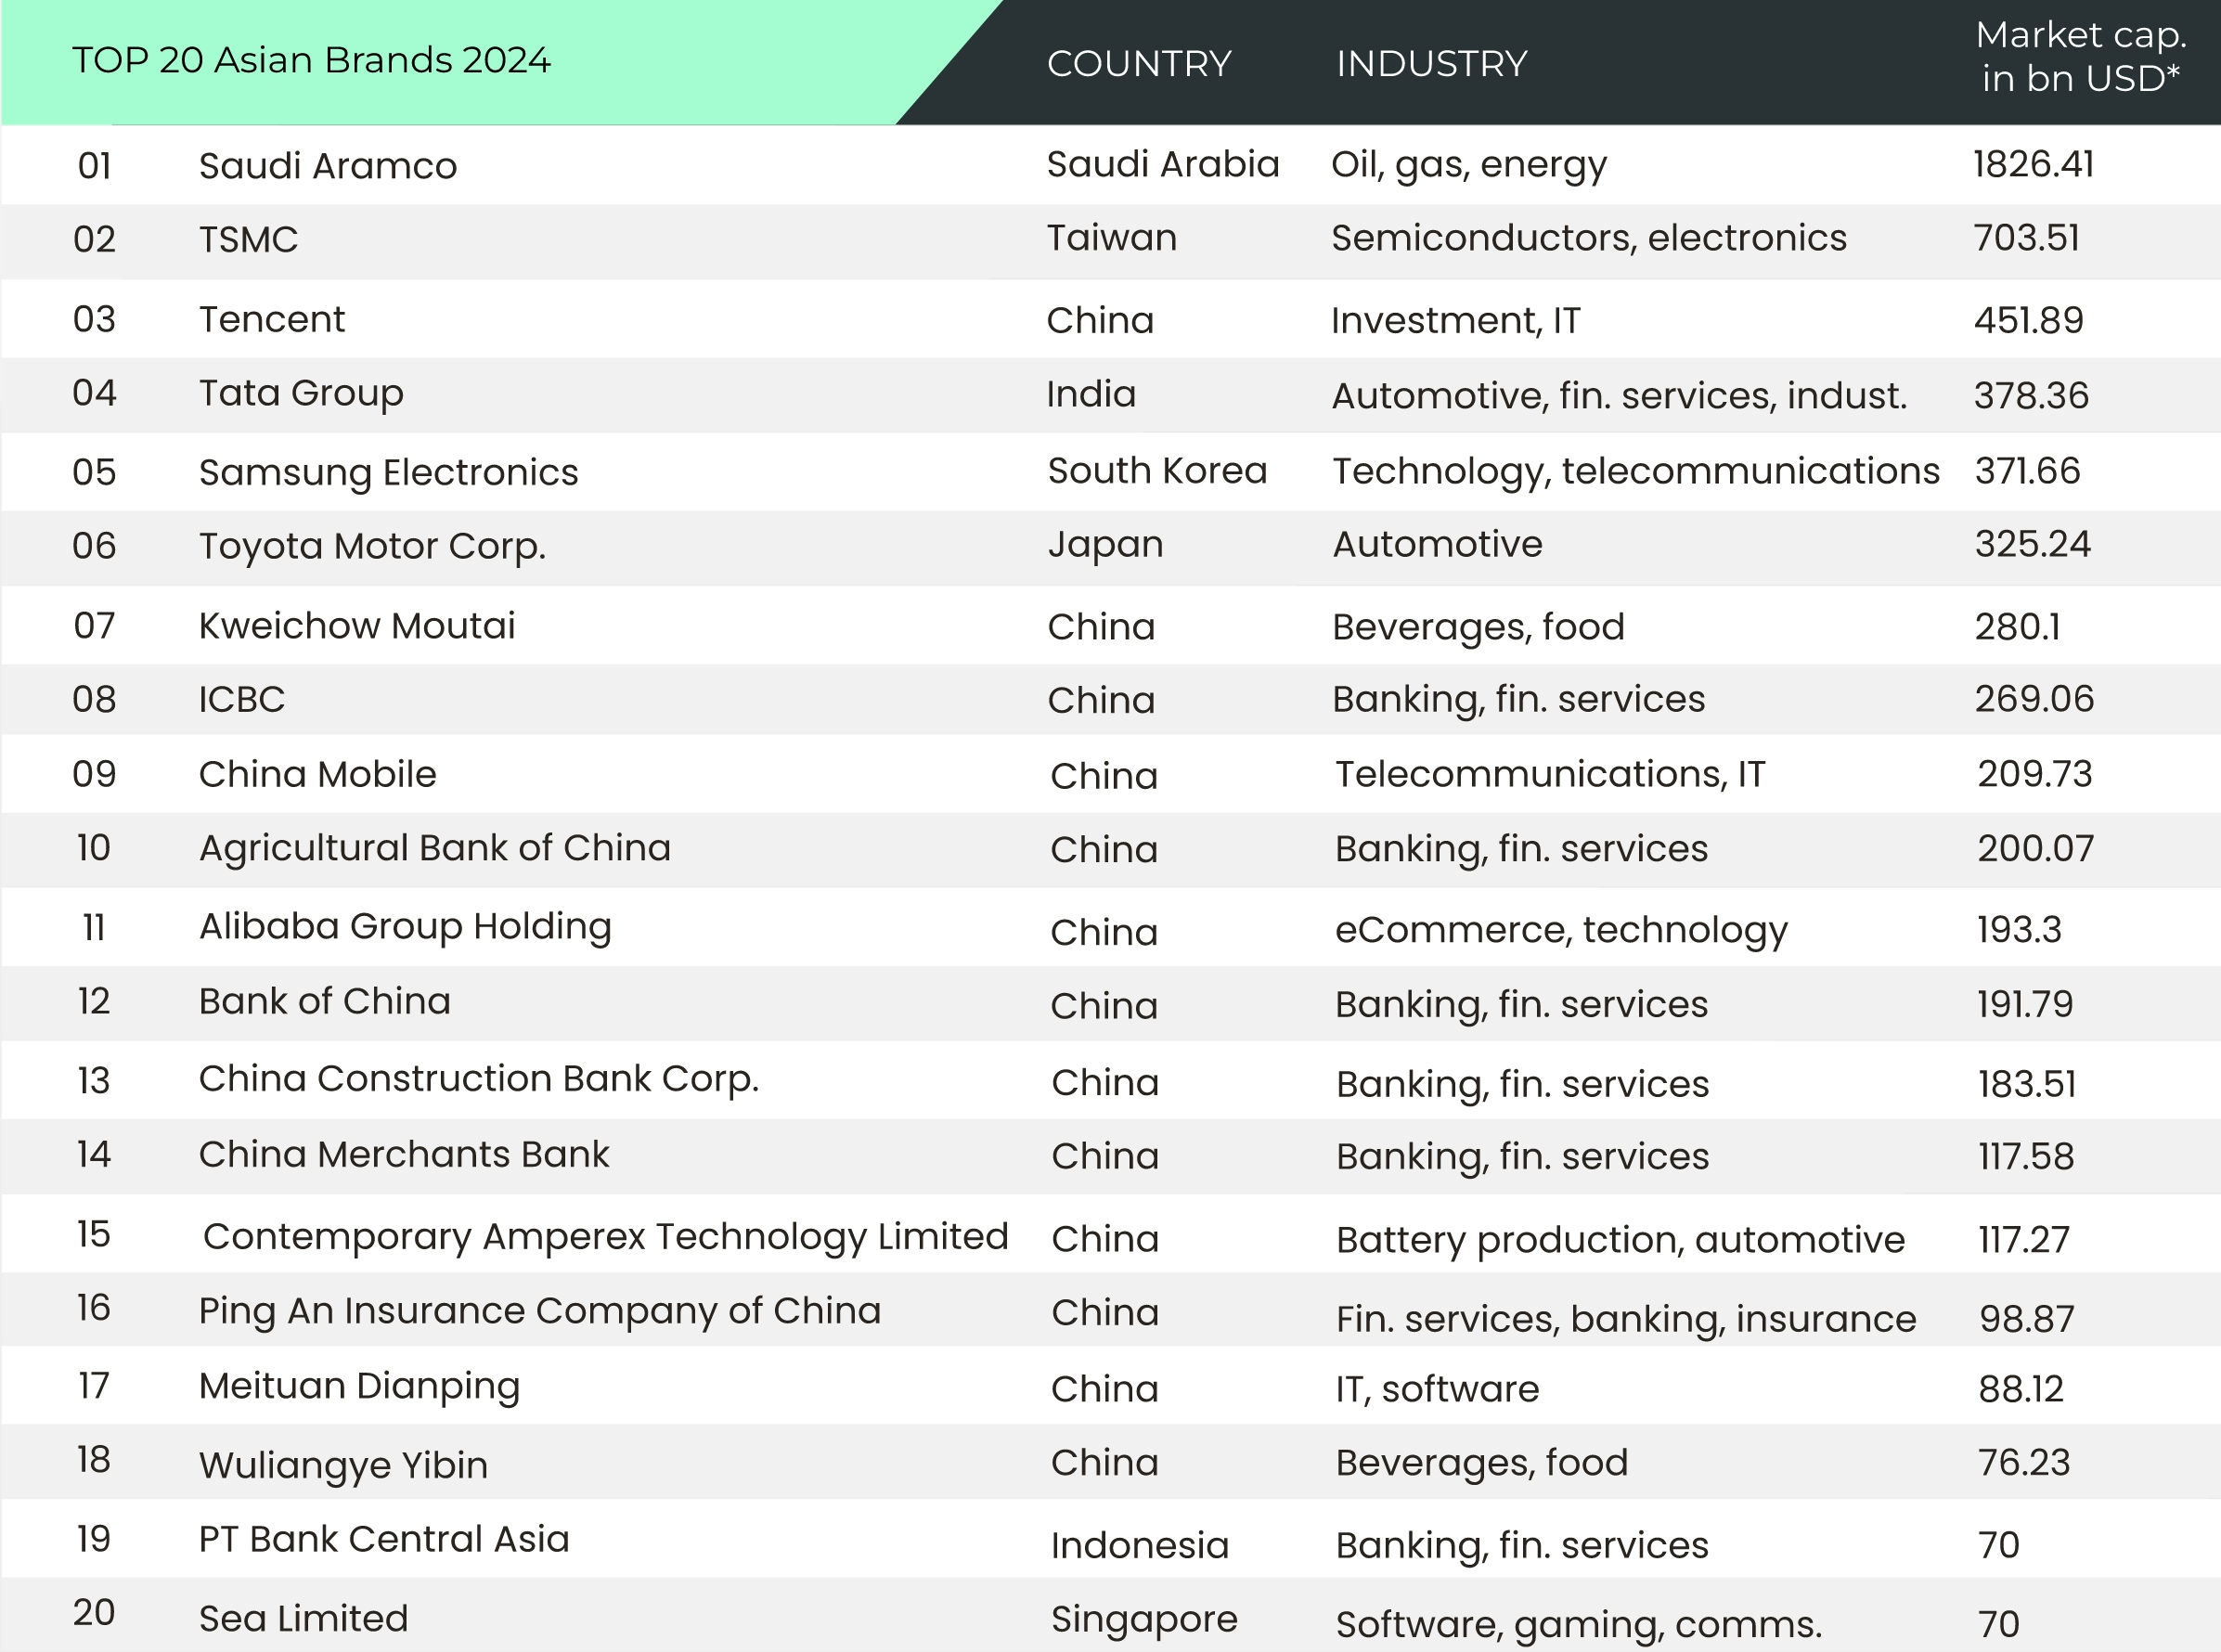The height and width of the screenshot is (1652, 2221).
Task: Click the COUNTRY column header
Action: (1138, 64)
